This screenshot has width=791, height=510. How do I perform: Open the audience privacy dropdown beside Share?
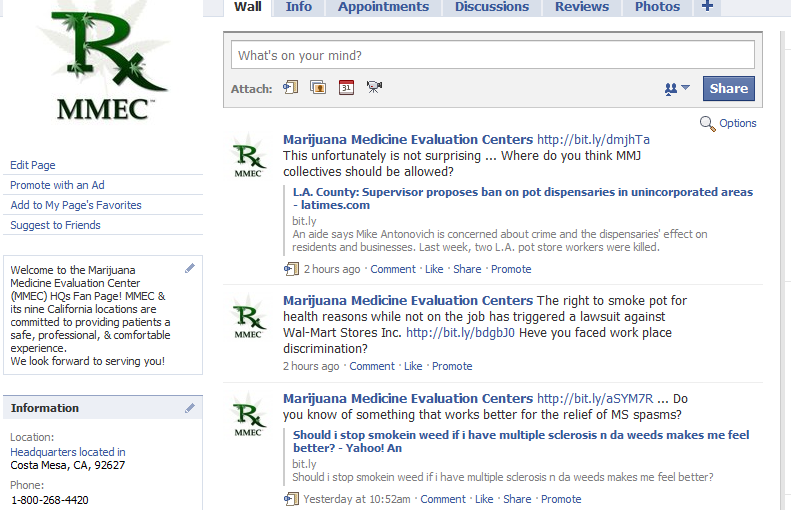pos(677,89)
